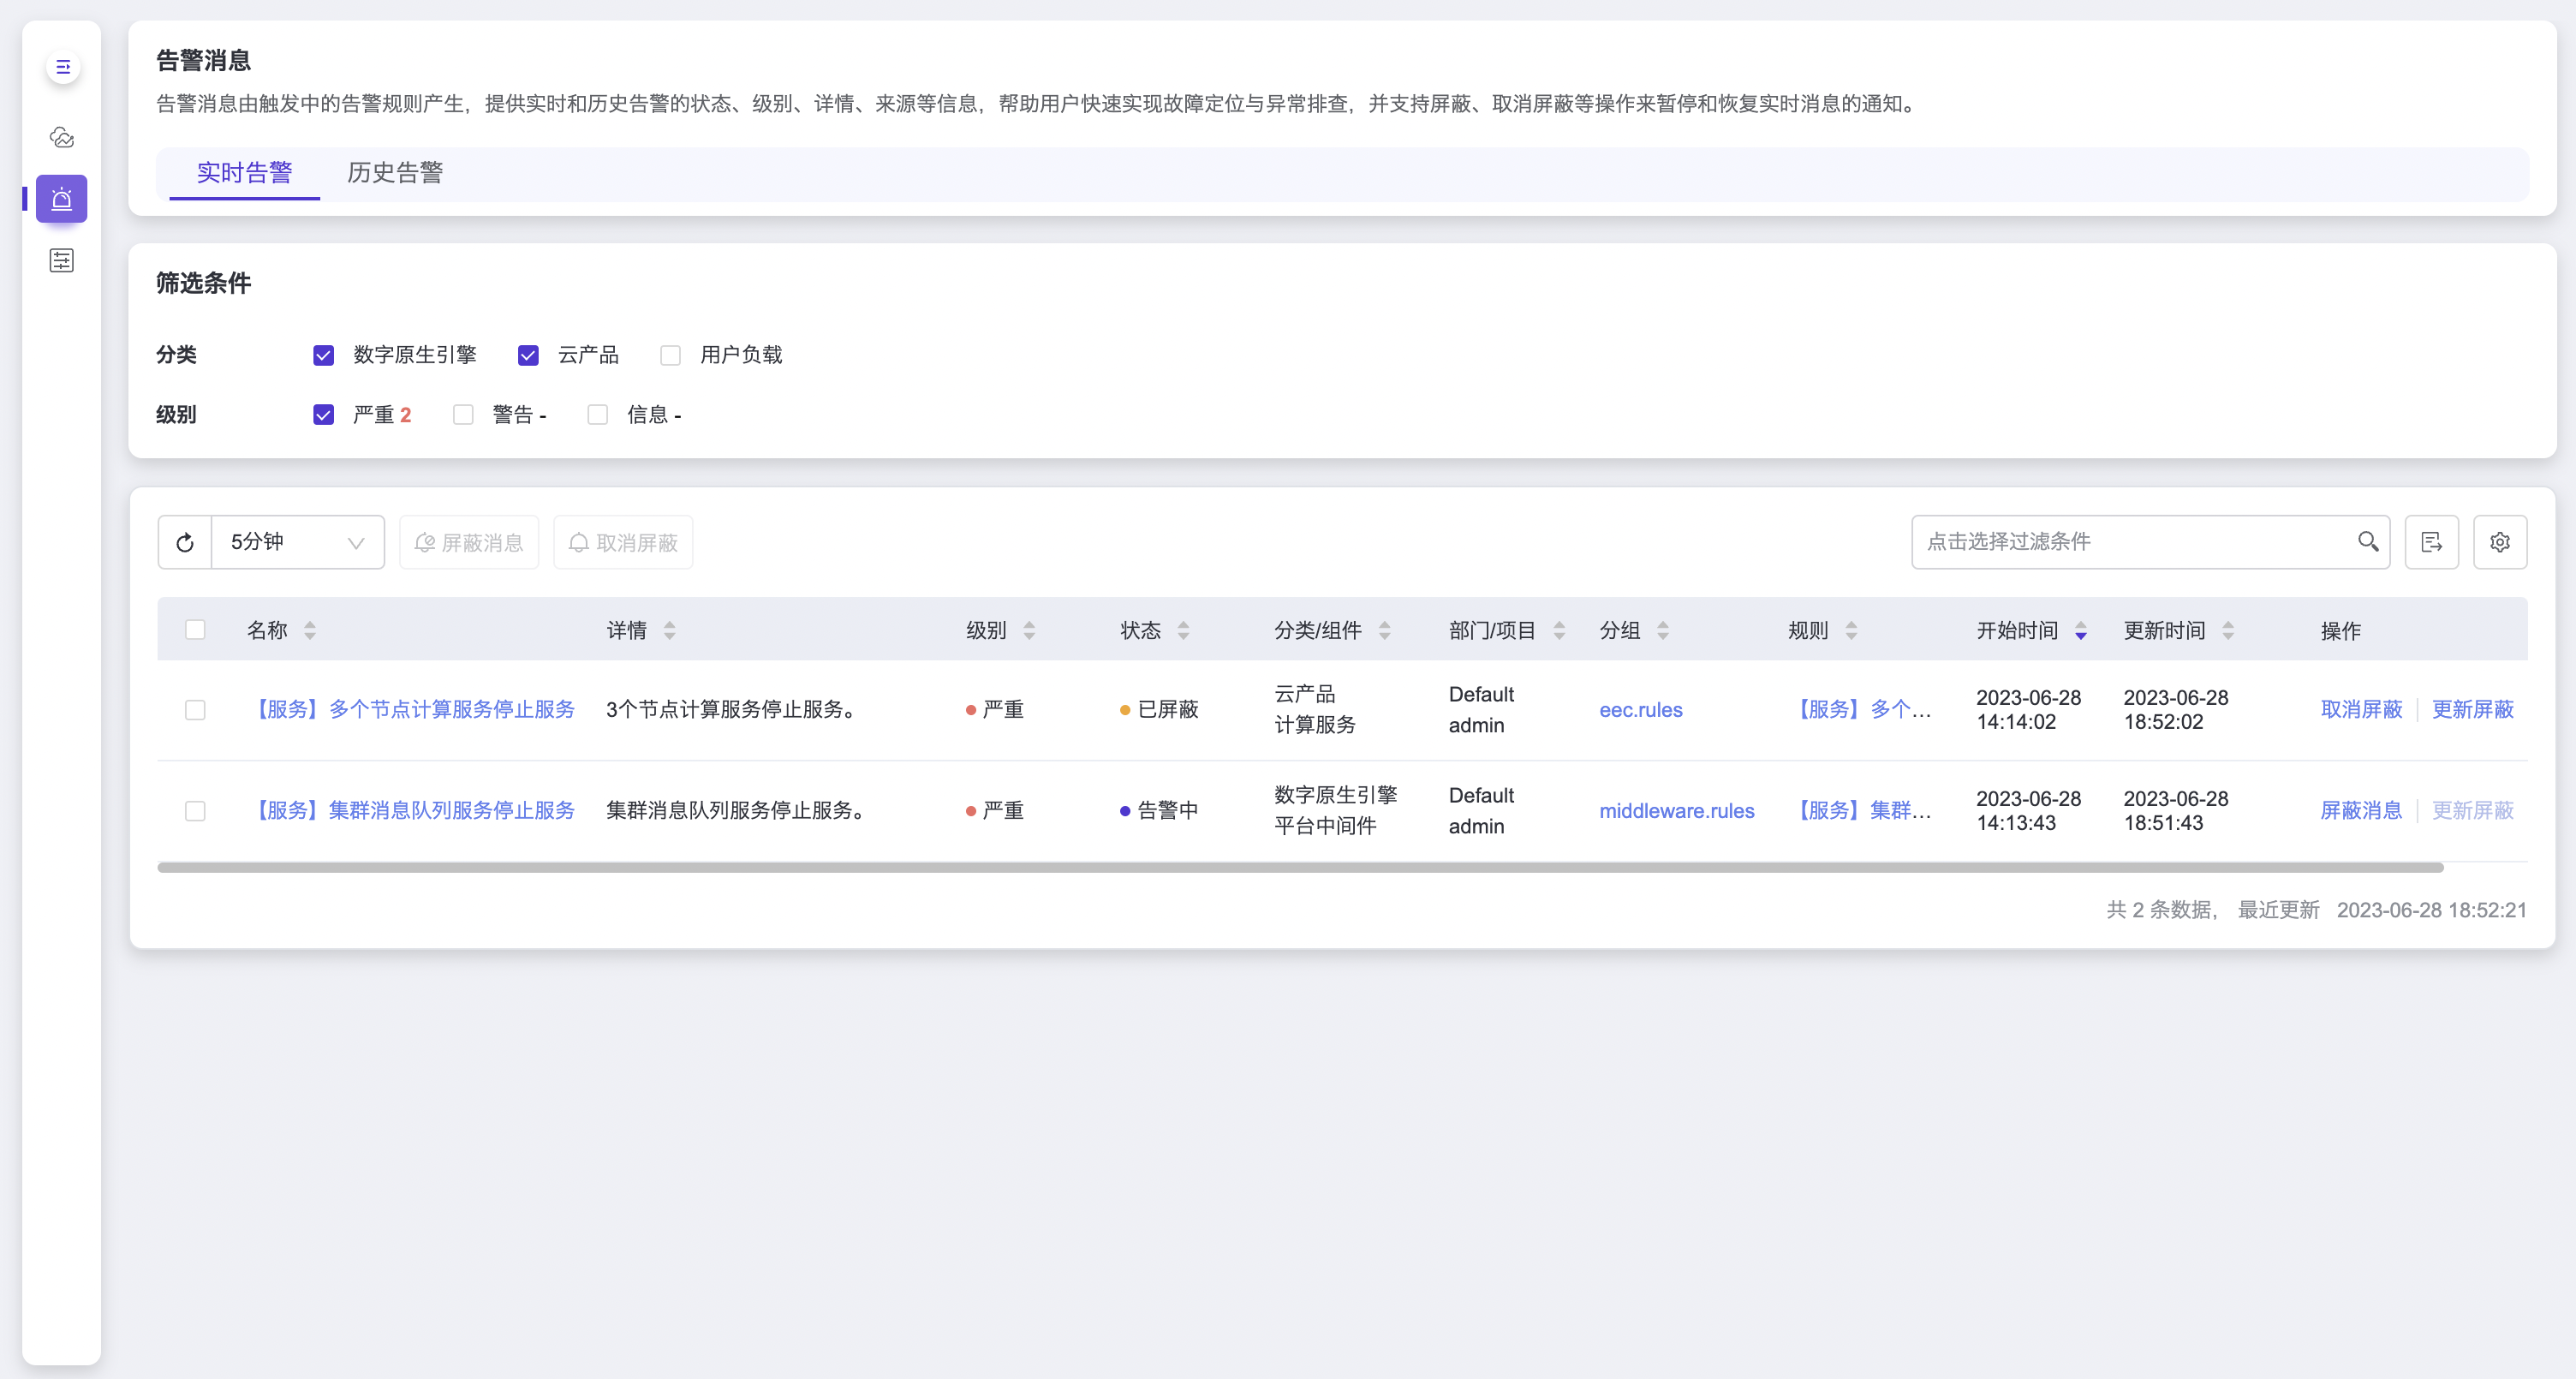The image size is (2576, 1379).
Task: Click 取消屏蔽 link in first row
Action: point(2360,709)
